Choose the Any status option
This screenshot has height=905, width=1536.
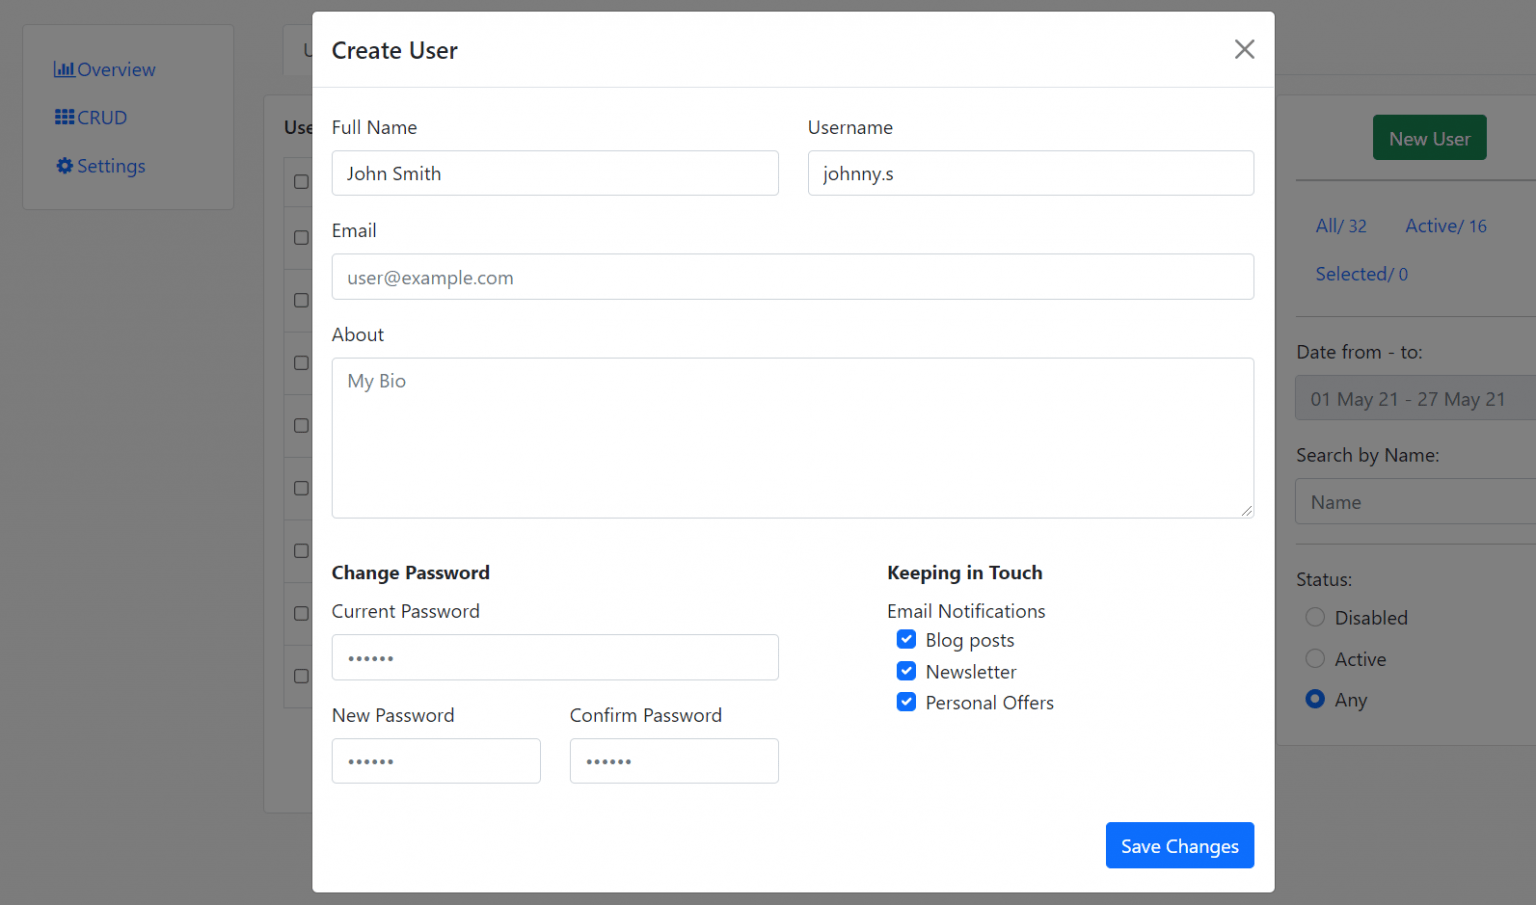click(x=1315, y=700)
